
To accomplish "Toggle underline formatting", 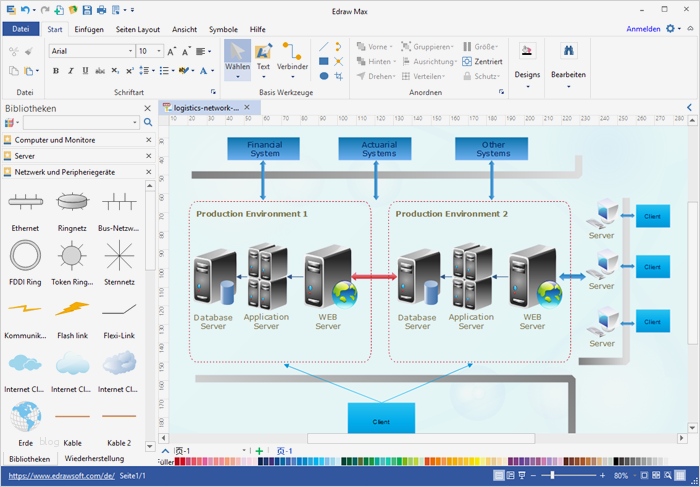I will (x=85, y=71).
